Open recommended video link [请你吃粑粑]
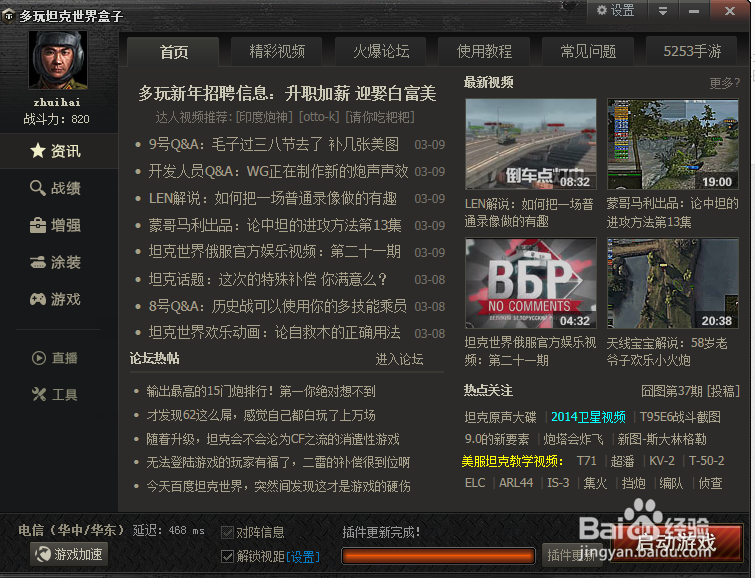The width and height of the screenshot is (755, 578). (x=380, y=117)
